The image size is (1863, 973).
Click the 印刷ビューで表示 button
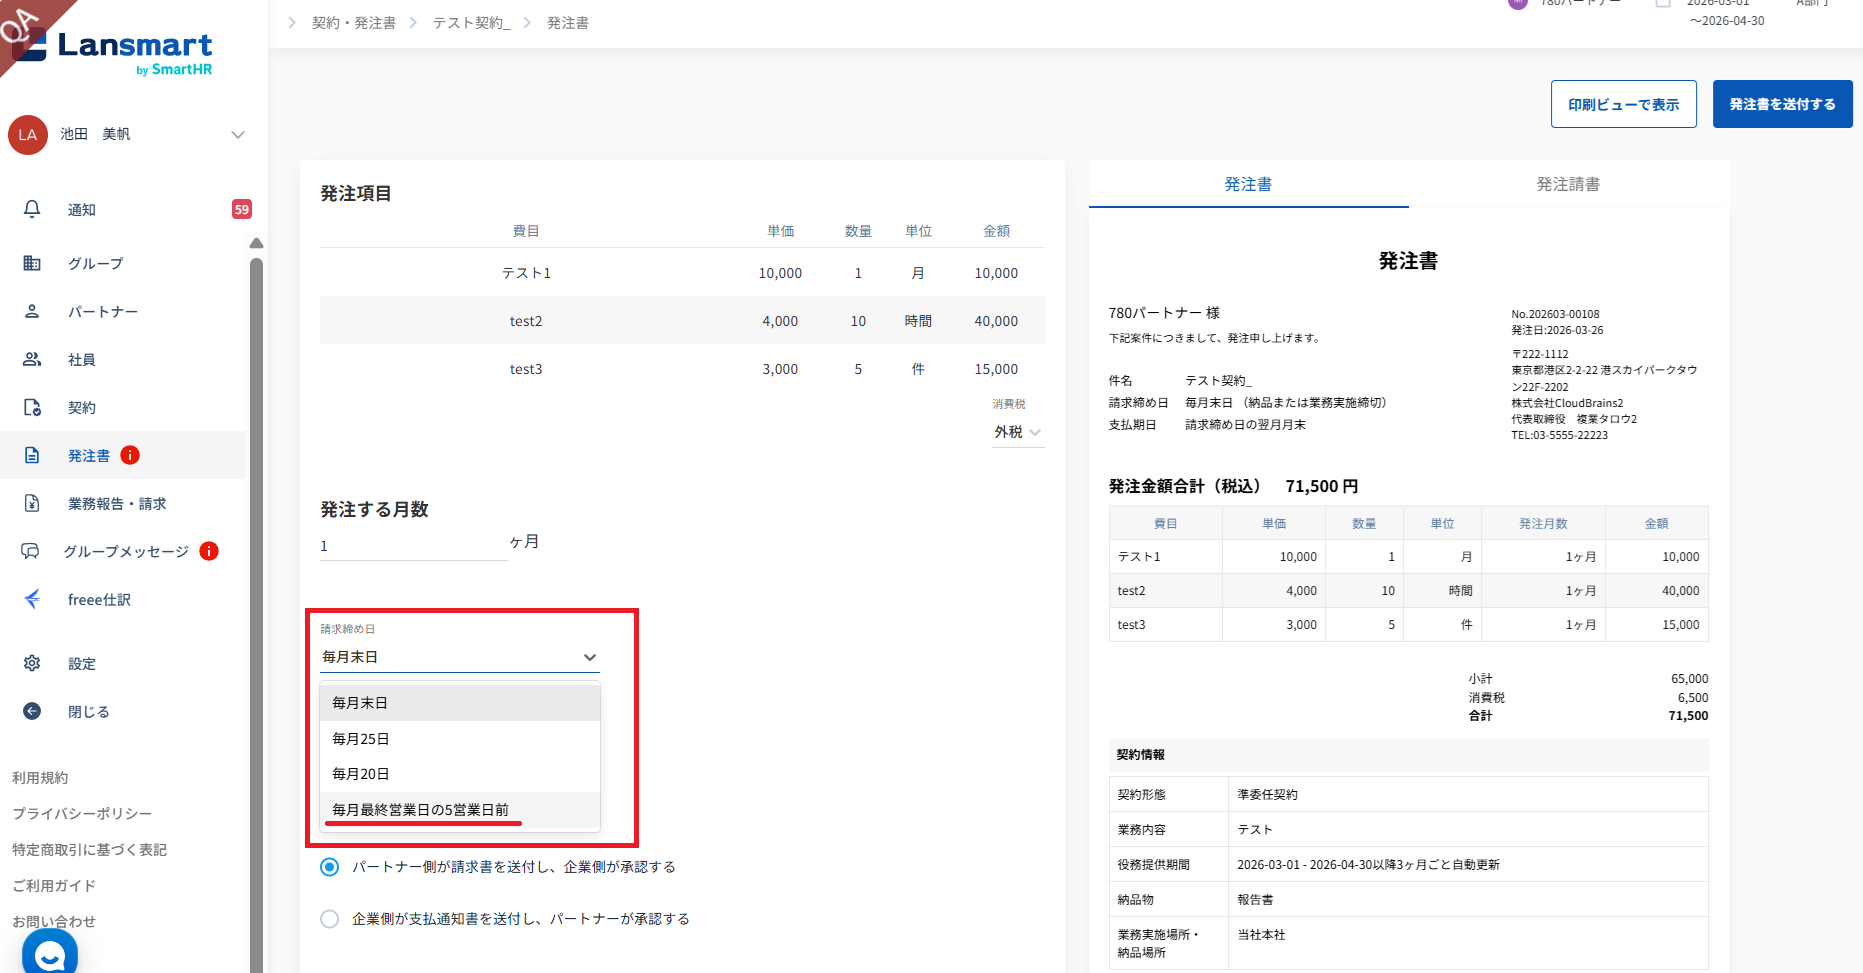click(x=1624, y=104)
